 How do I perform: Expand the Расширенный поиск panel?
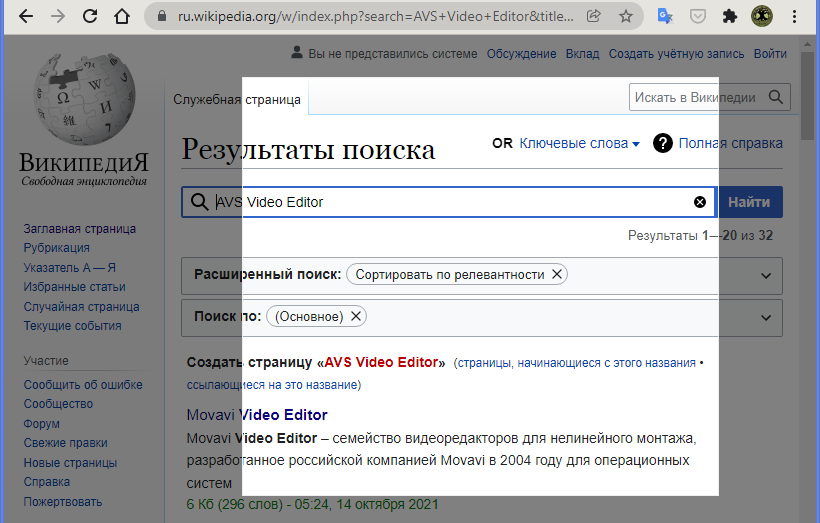(x=766, y=276)
